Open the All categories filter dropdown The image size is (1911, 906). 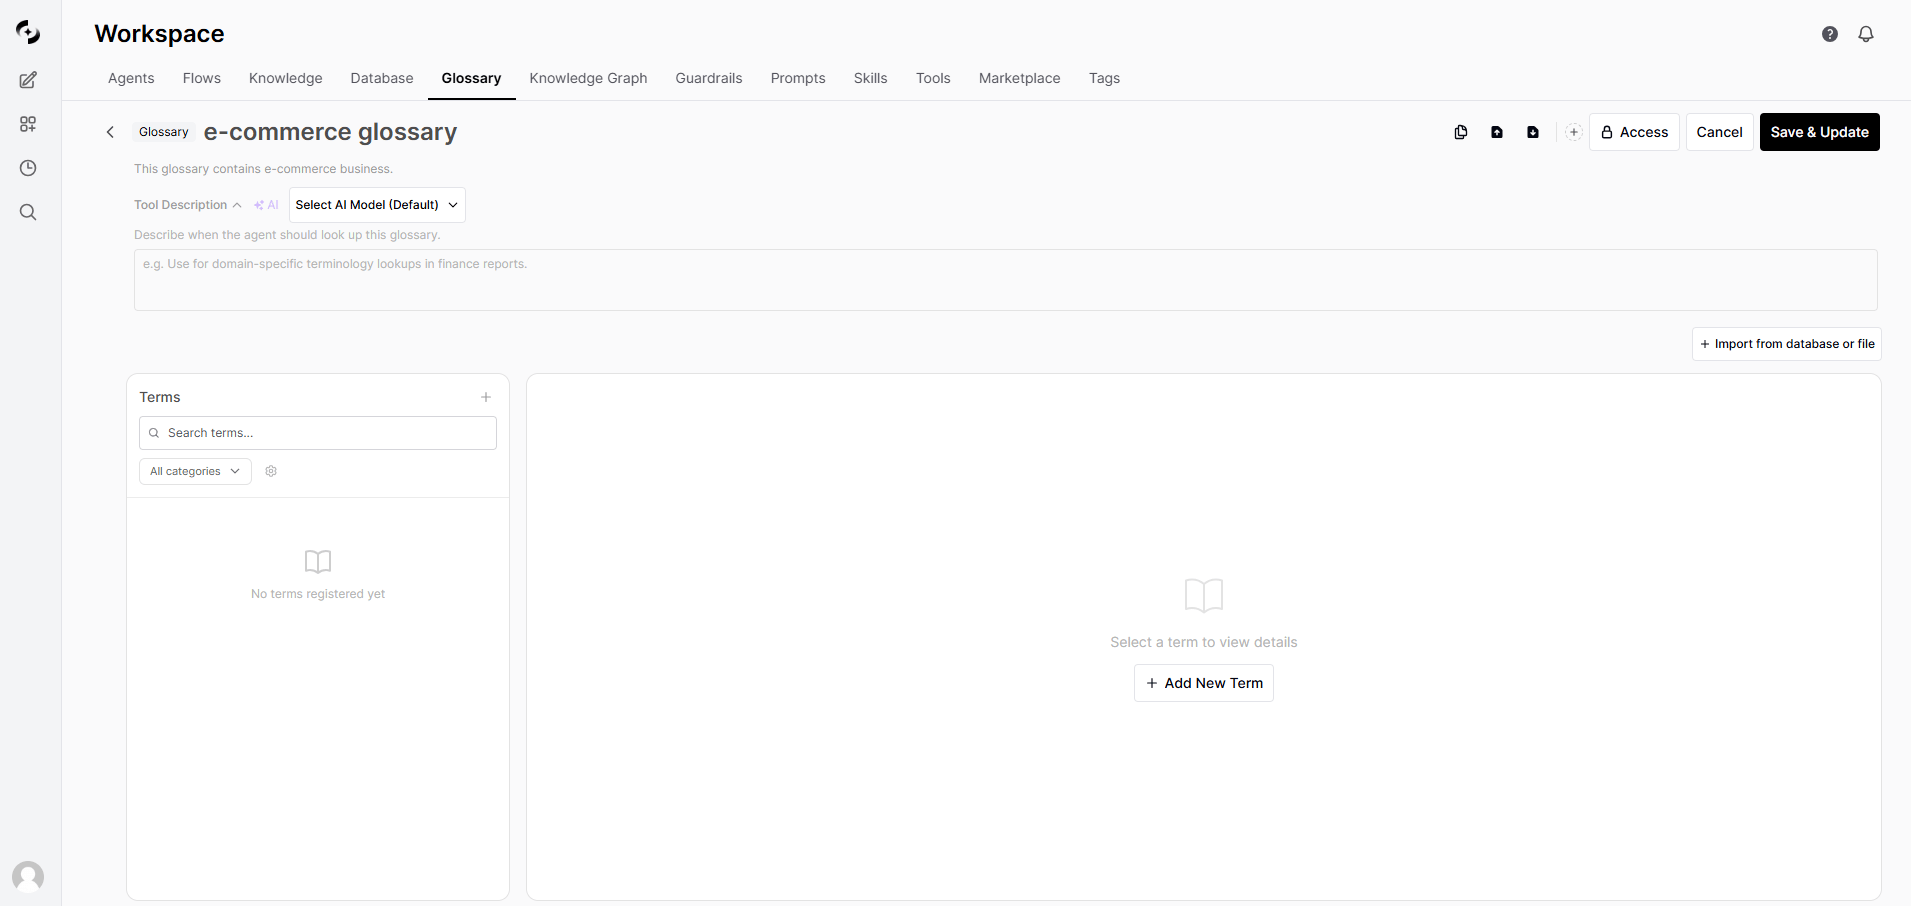point(195,471)
